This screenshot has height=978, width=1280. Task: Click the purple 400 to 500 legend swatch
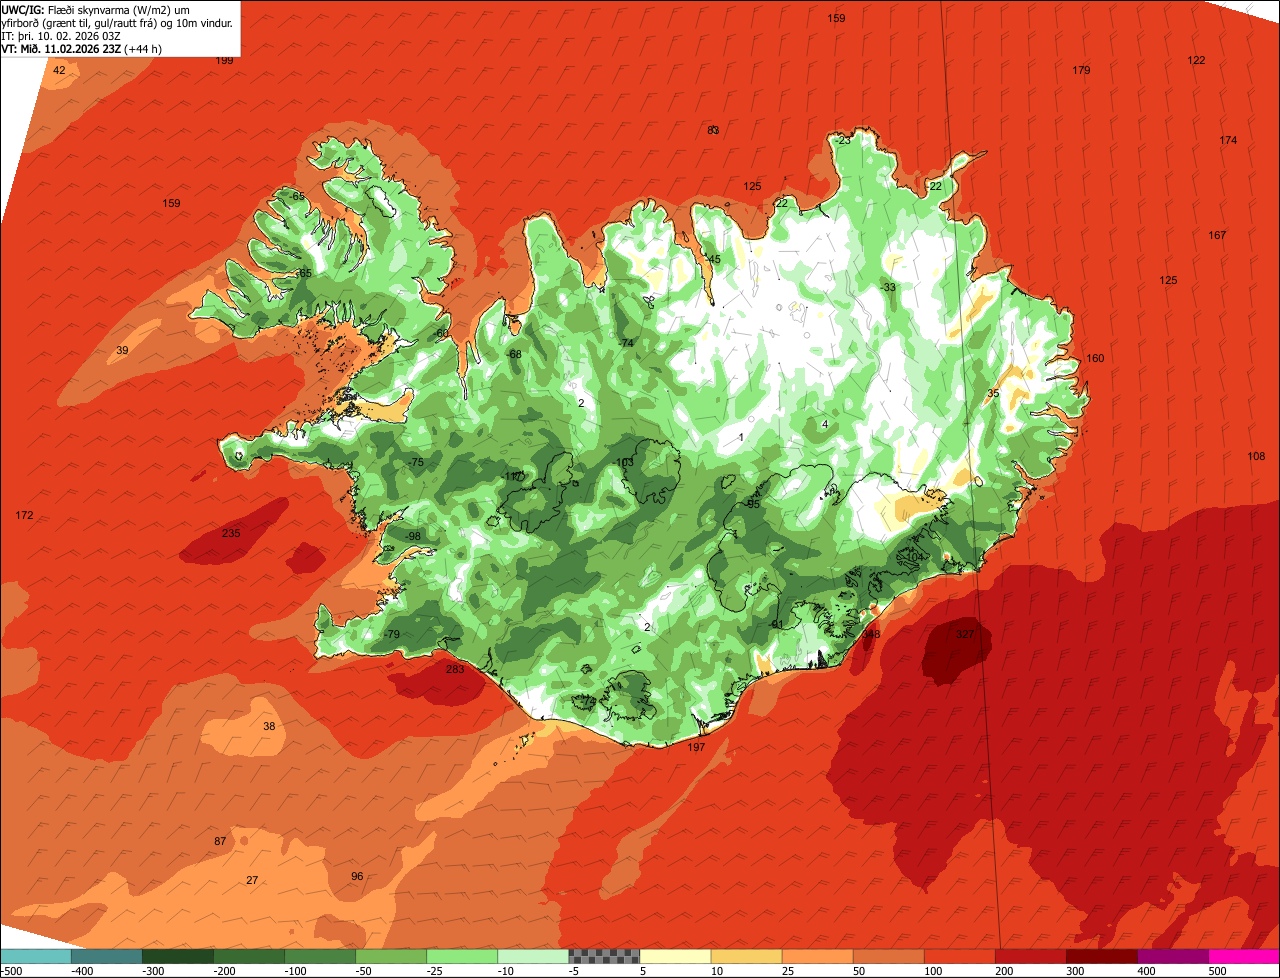1171,956
